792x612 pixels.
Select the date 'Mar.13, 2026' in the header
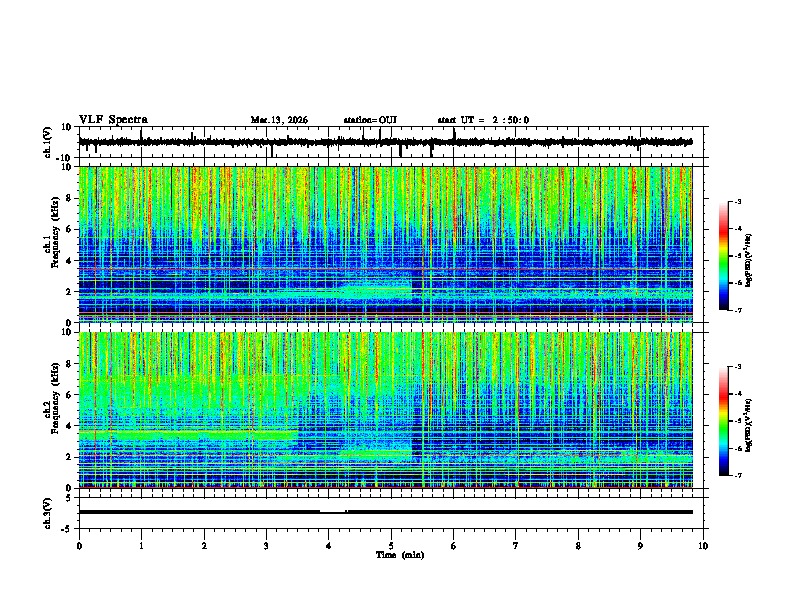pyautogui.click(x=279, y=120)
